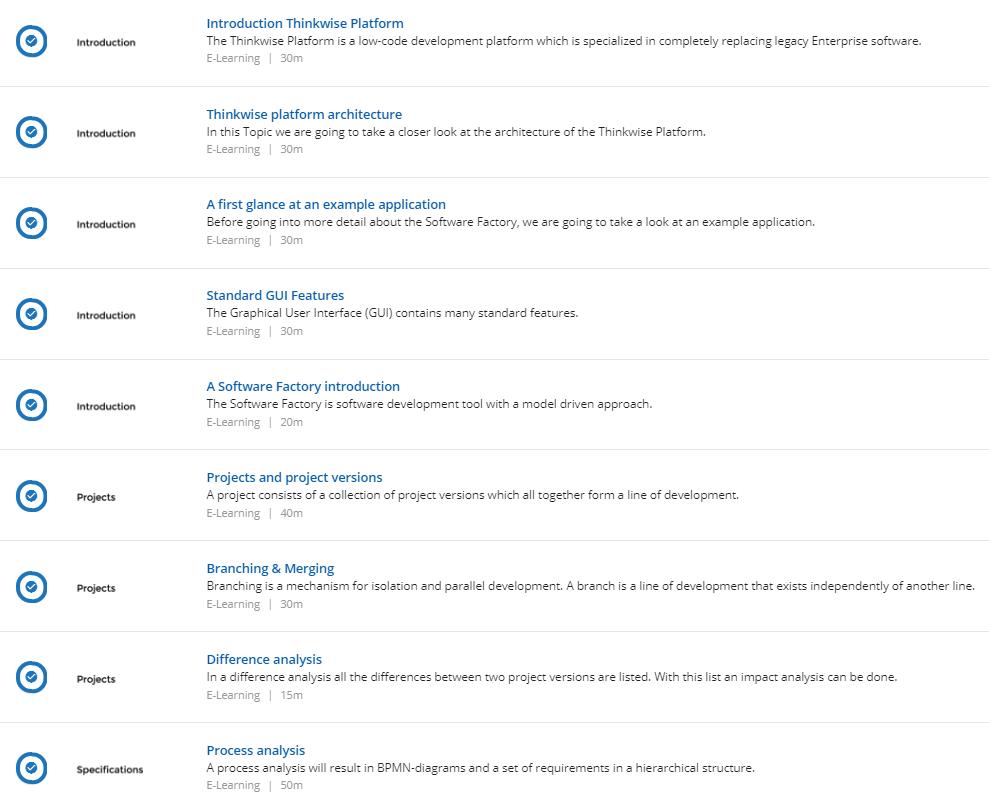989x797 pixels.
Task: Select checkmark icon for A Software Factory introduction
Action: 32,405
